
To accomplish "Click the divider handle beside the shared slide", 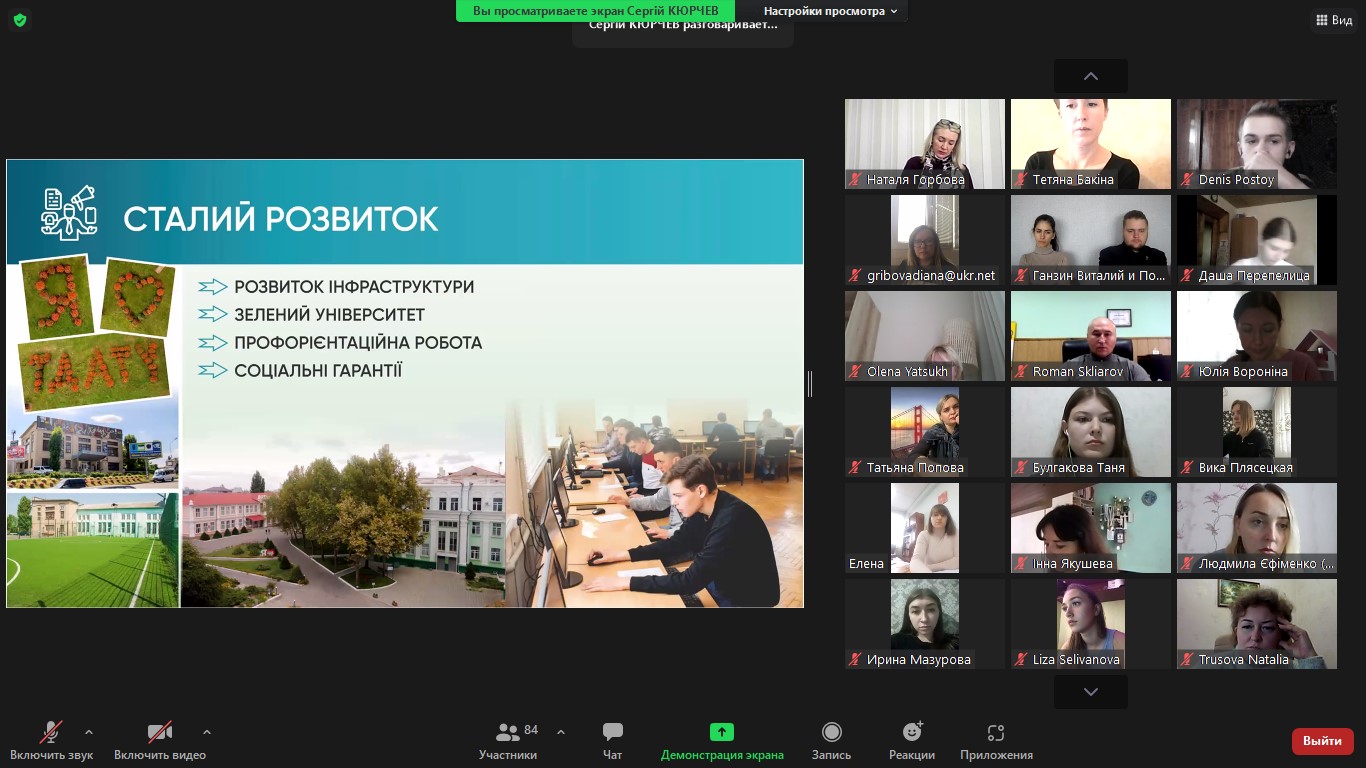I will tap(810, 384).
